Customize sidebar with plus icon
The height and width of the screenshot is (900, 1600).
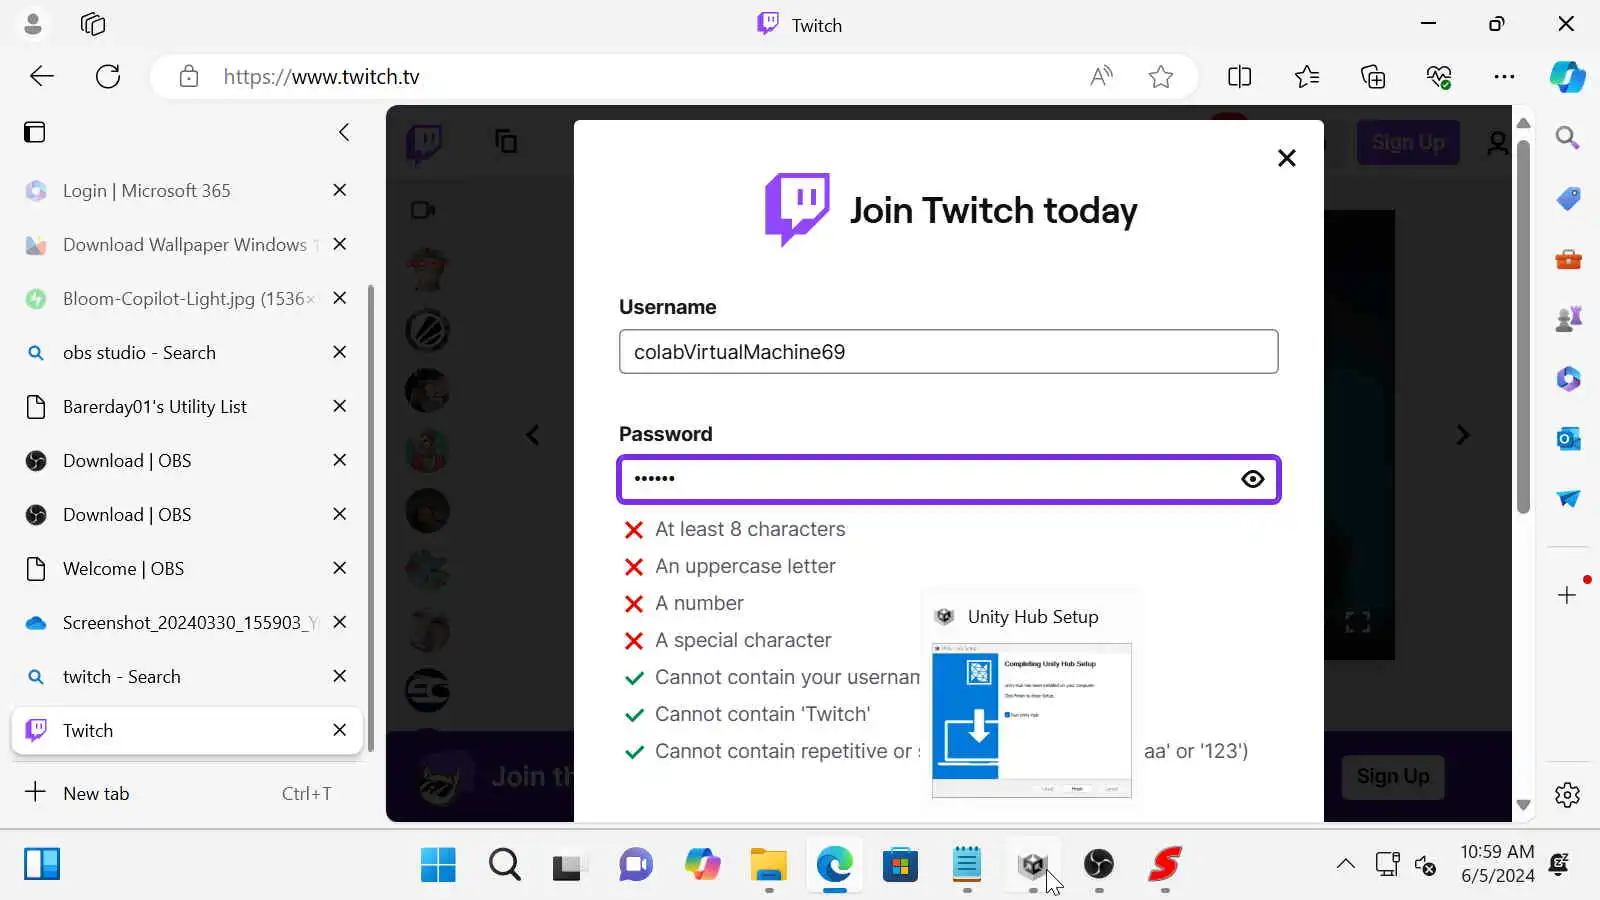pos(1567,595)
